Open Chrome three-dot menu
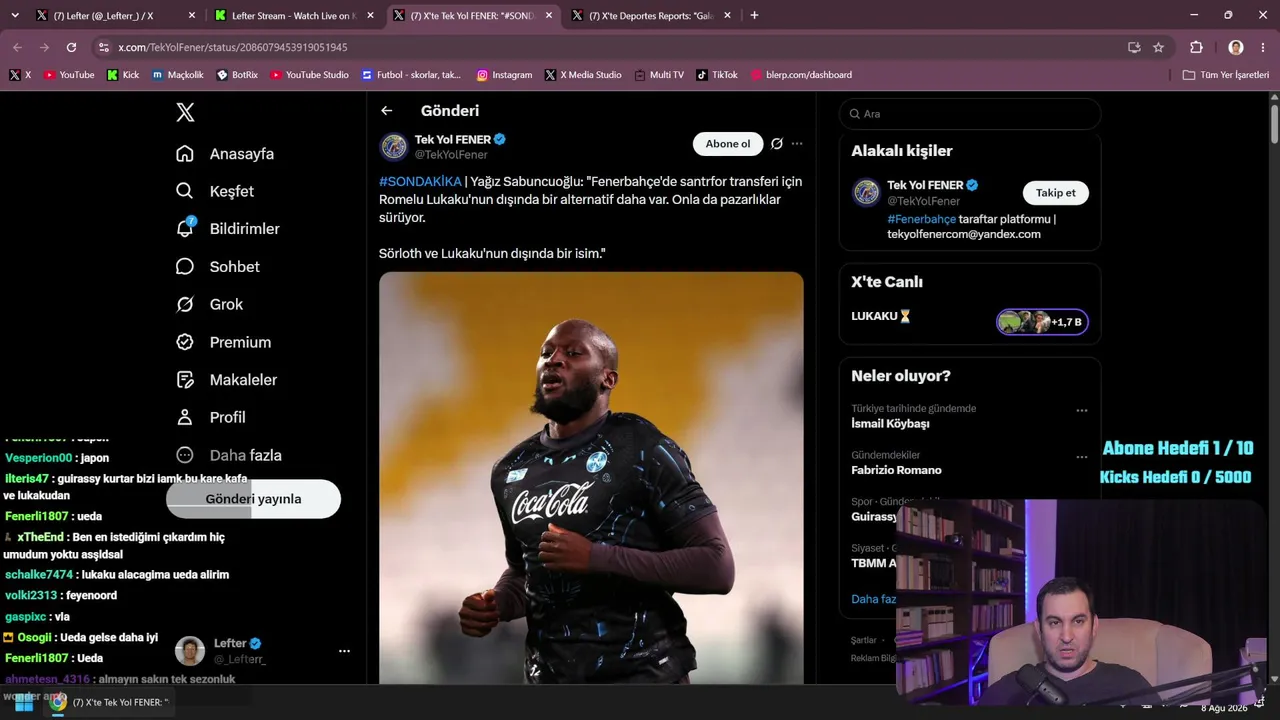 pos(1262,47)
